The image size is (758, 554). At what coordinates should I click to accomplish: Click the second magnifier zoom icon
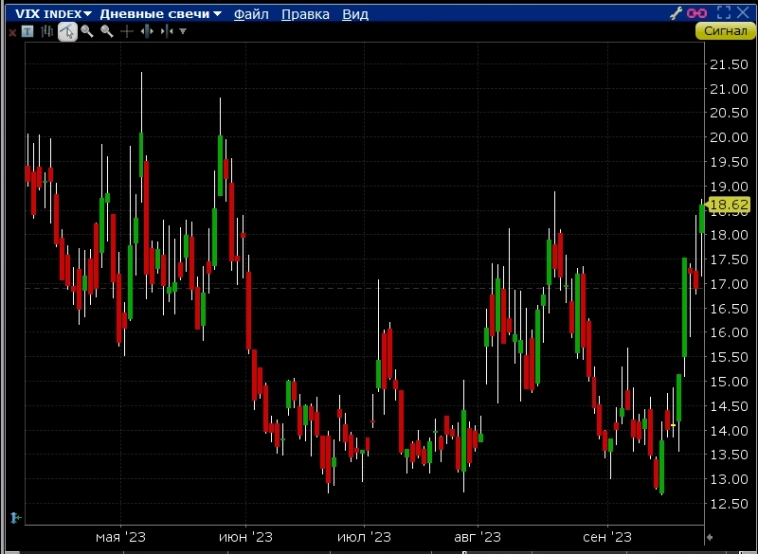point(106,31)
